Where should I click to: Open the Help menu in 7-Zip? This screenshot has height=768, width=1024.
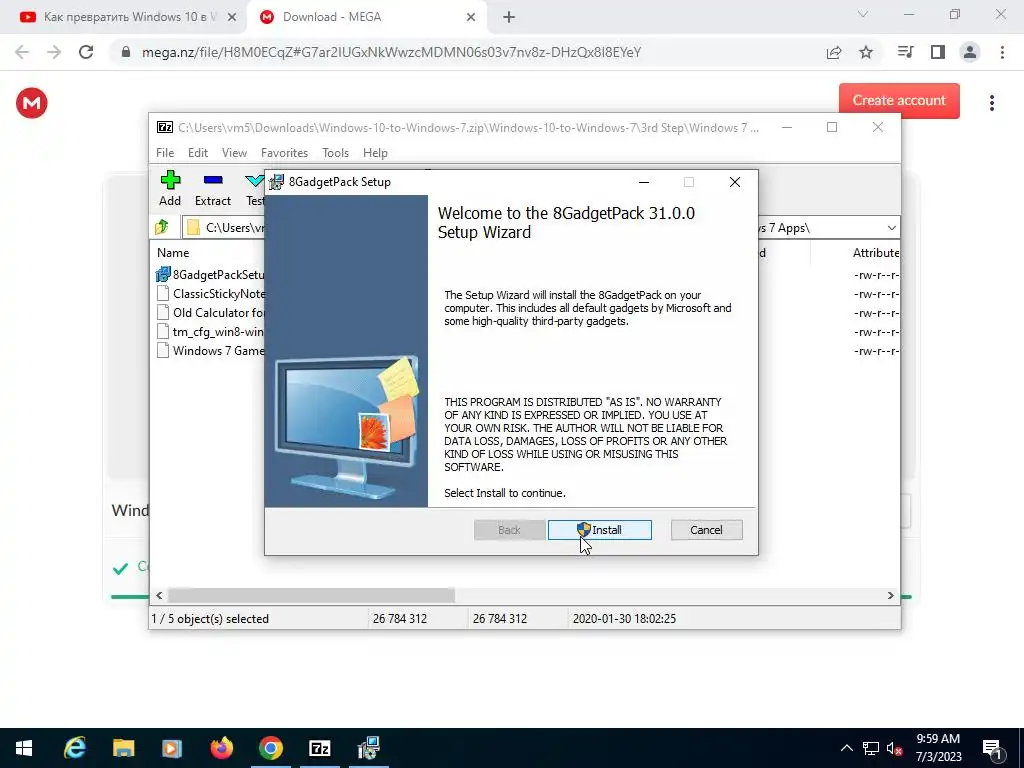point(375,153)
